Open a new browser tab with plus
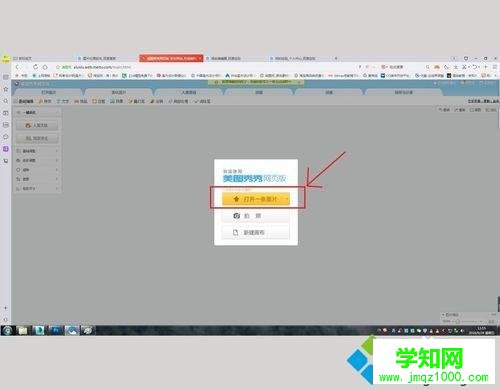Screen dimensions: 500x389 (x=336, y=58)
